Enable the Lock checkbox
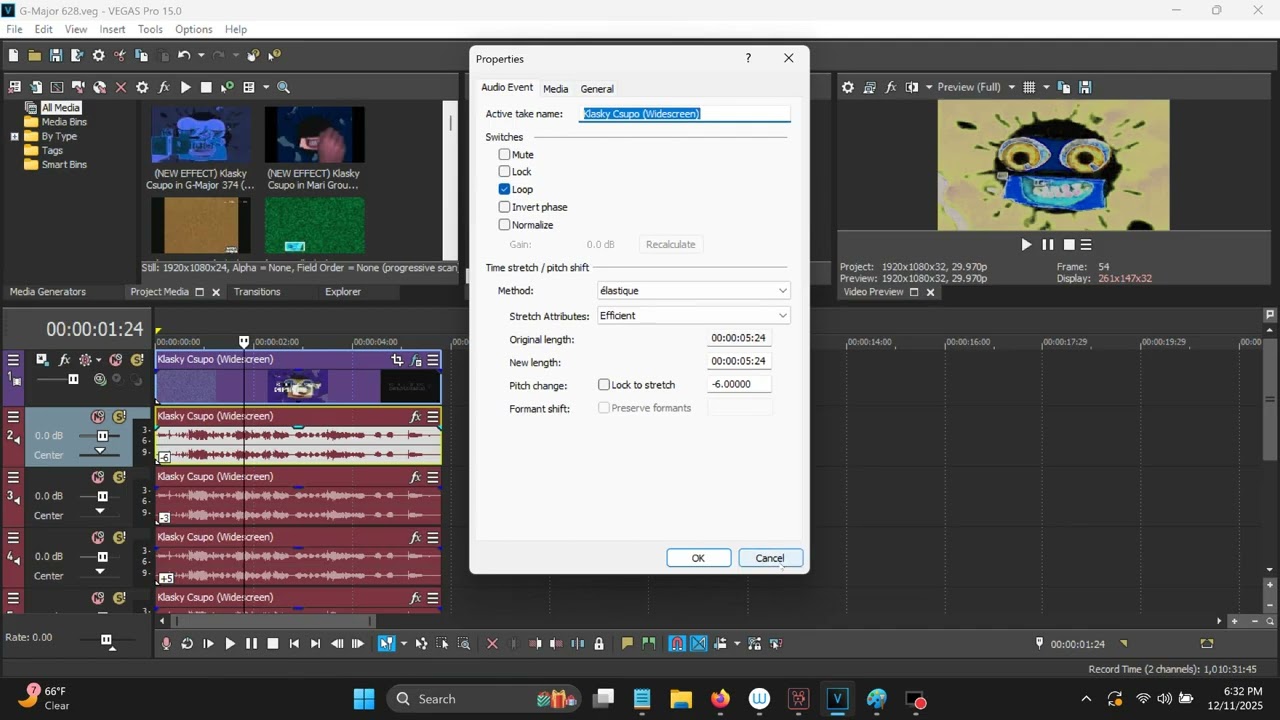 tap(505, 172)
